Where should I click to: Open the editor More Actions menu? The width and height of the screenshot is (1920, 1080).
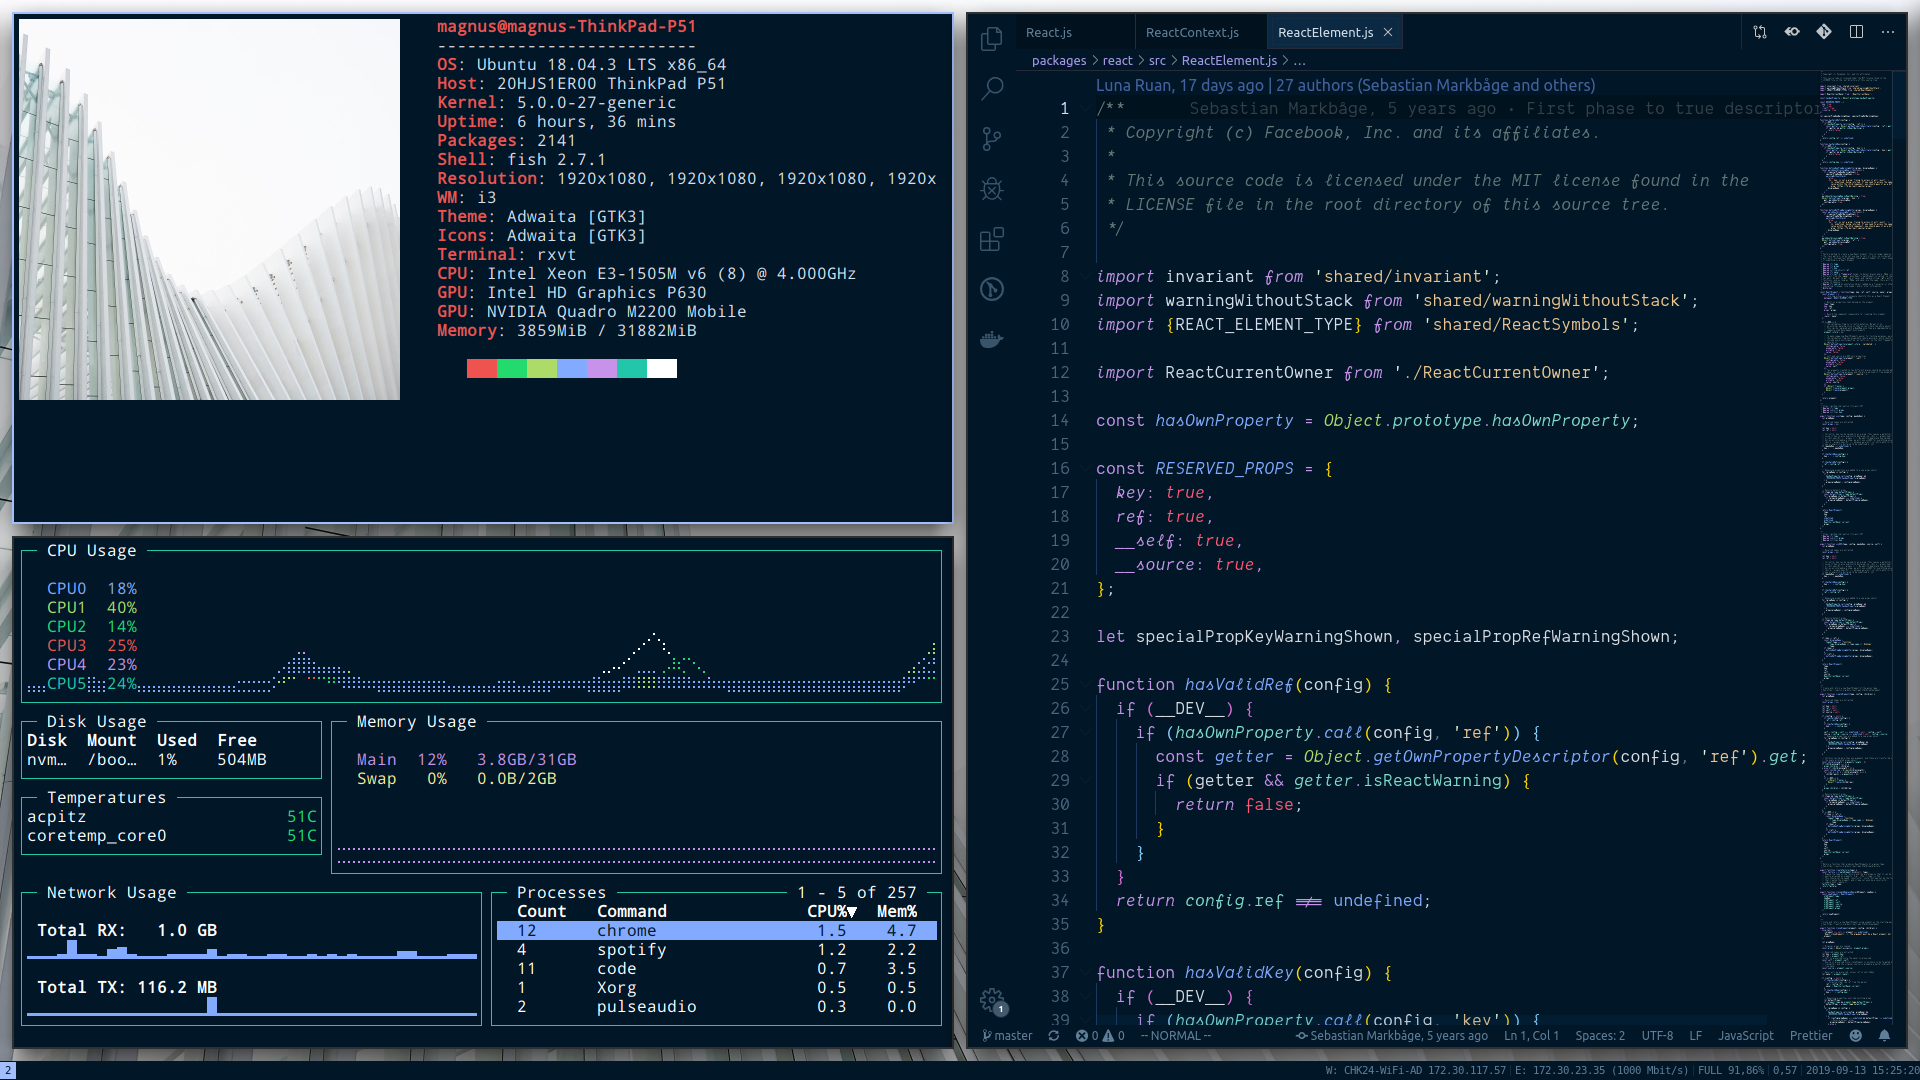[1888, 32]
